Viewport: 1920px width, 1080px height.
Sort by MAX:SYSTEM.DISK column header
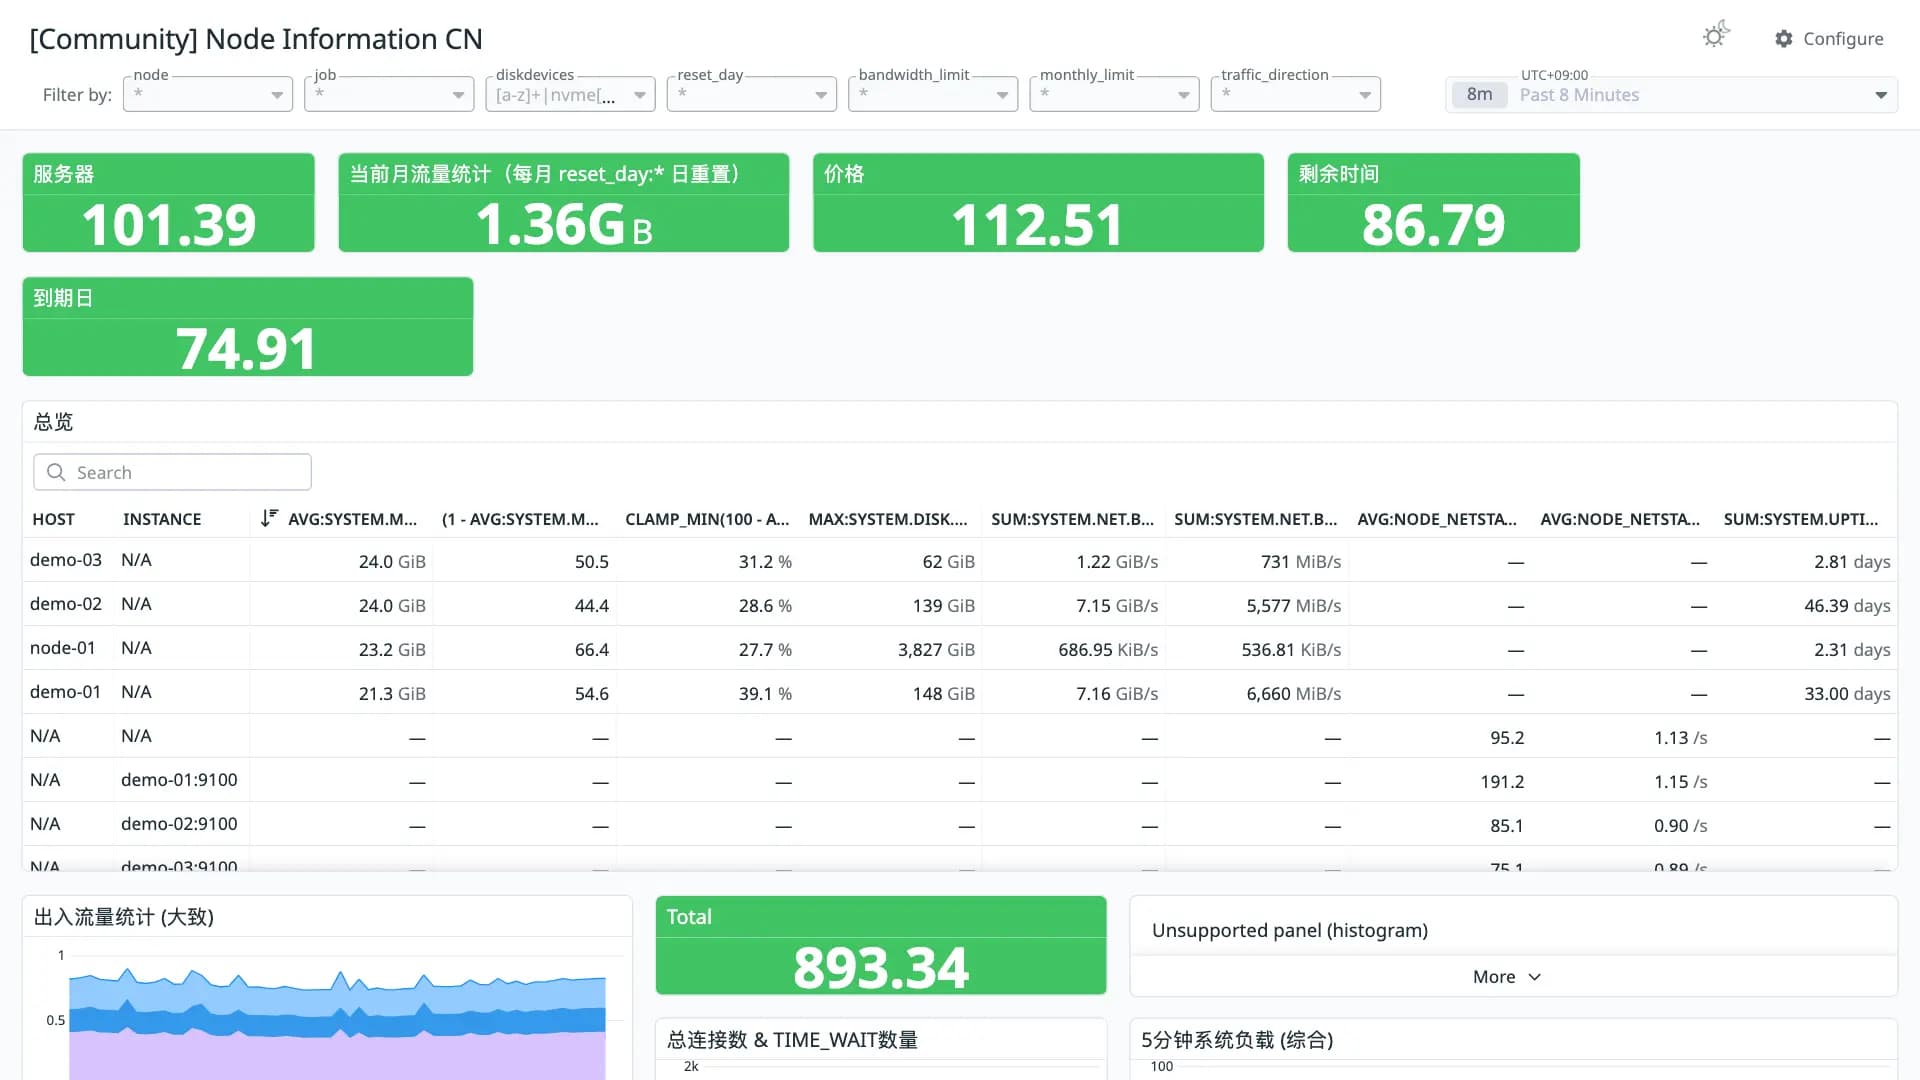(888, 519)
